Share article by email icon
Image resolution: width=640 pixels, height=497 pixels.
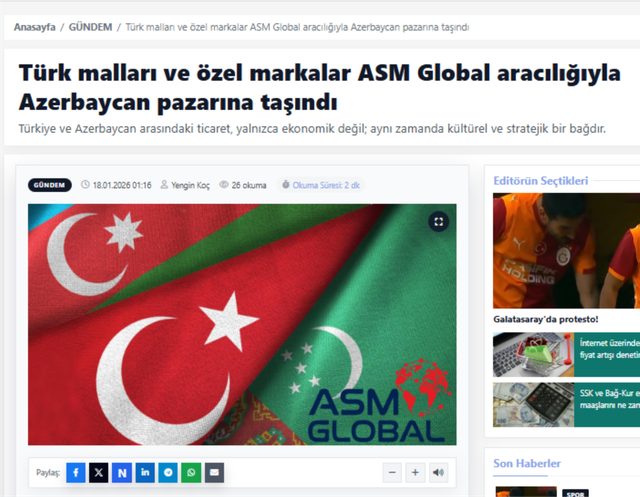[214, 473]
